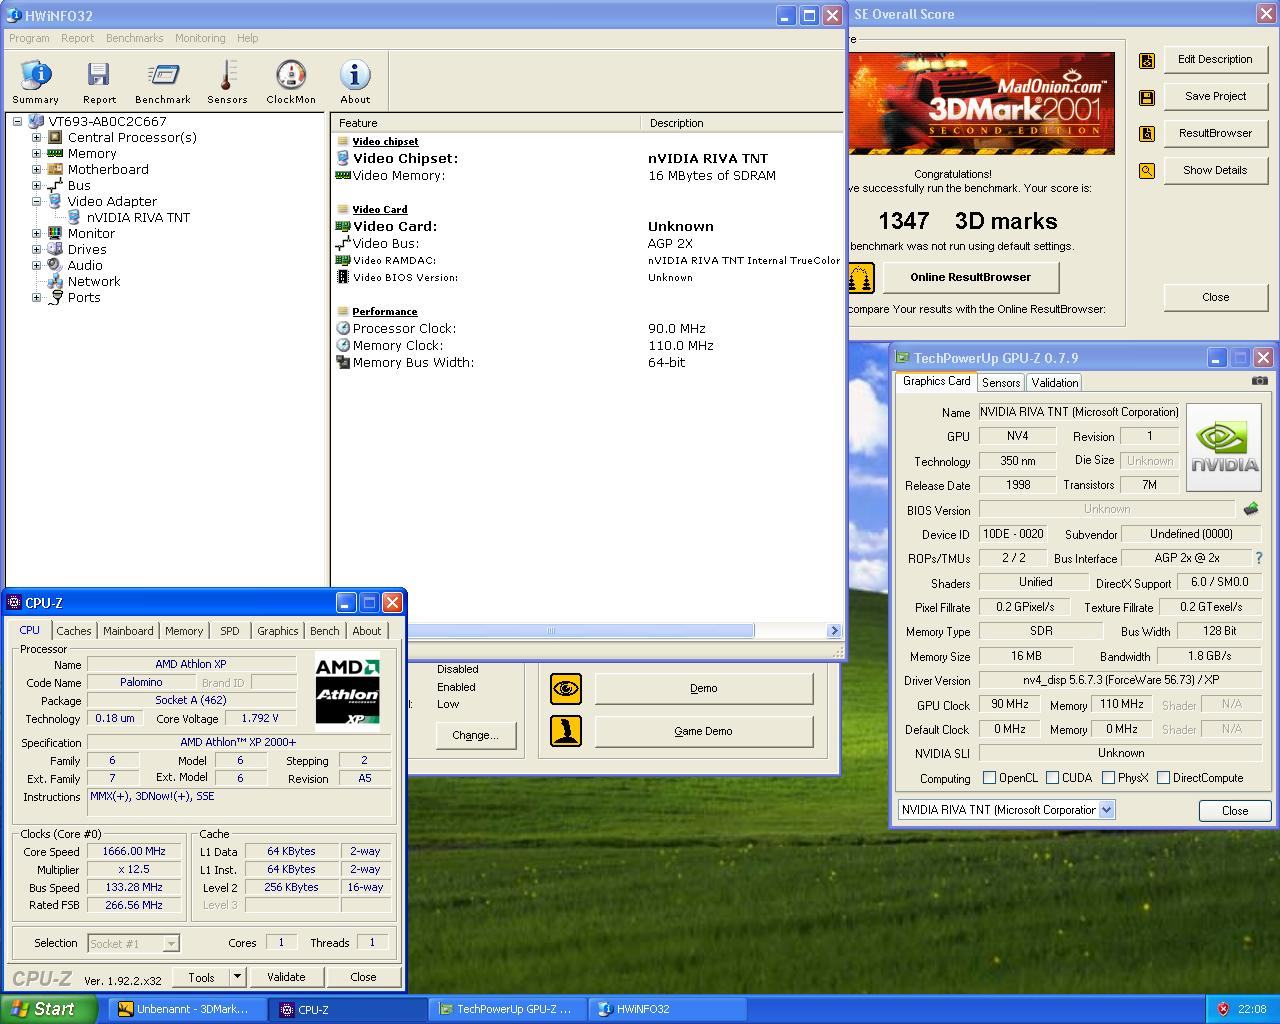Click the BIOS save chip icon in GPU-Z

(x=1250, y=509)
